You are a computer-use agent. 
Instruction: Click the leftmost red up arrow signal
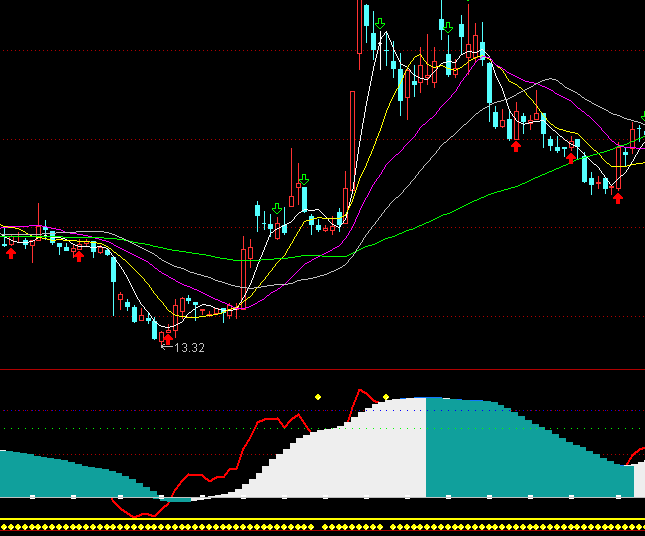[x=11, y=255]
